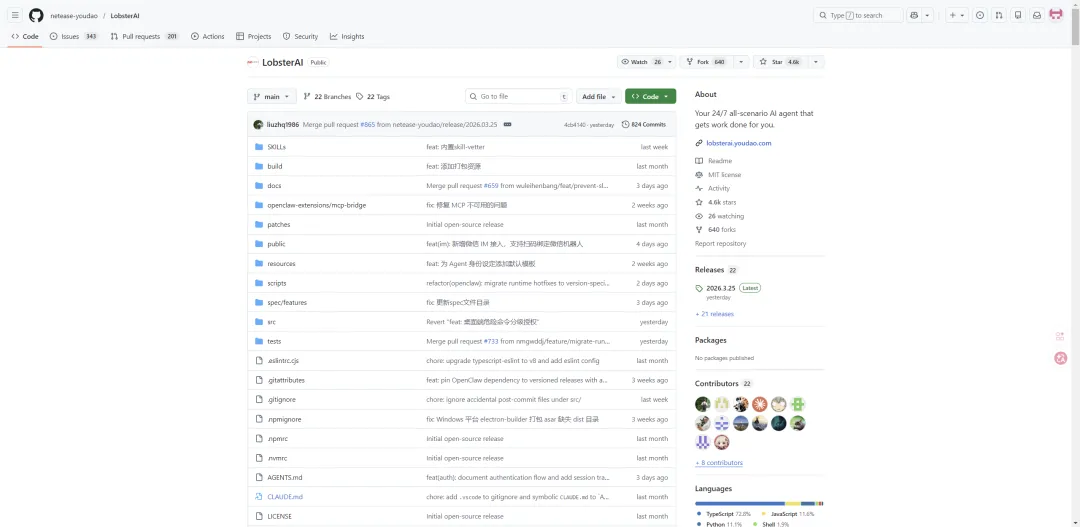Star the LobsterAI repository
The width and height of the screenshot is (1080, 527).
coord(780,62)
